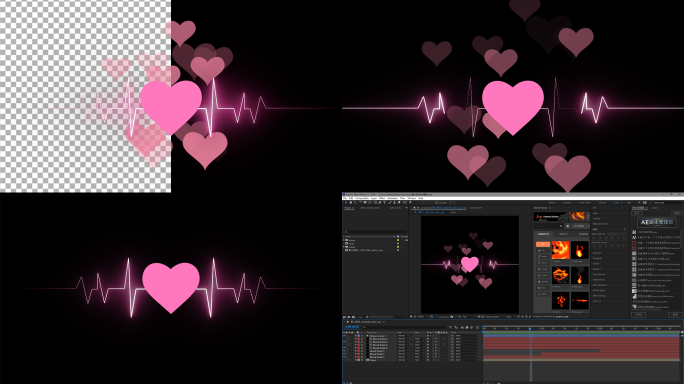684x384 pixels.
Task: Select the Zoom magnifier tool
Action: coord(356,202)
